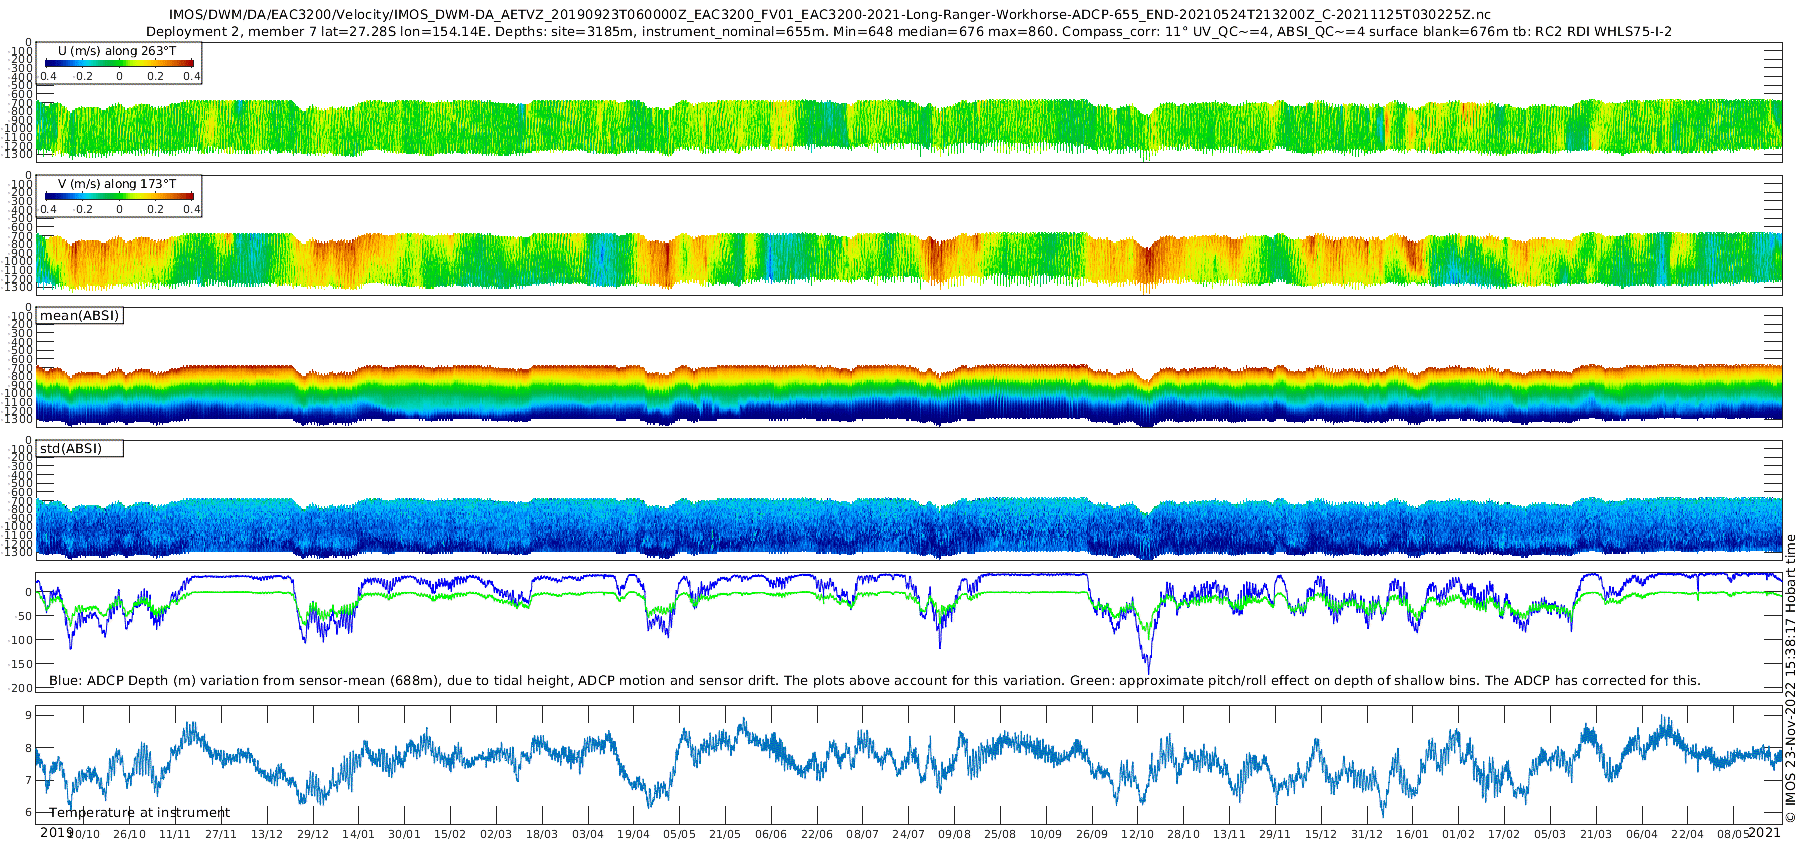Image resolution: width=1800 pixels, height=850 pixels.
Task: Click the '30/01' date tick
Action: (404, 834)
